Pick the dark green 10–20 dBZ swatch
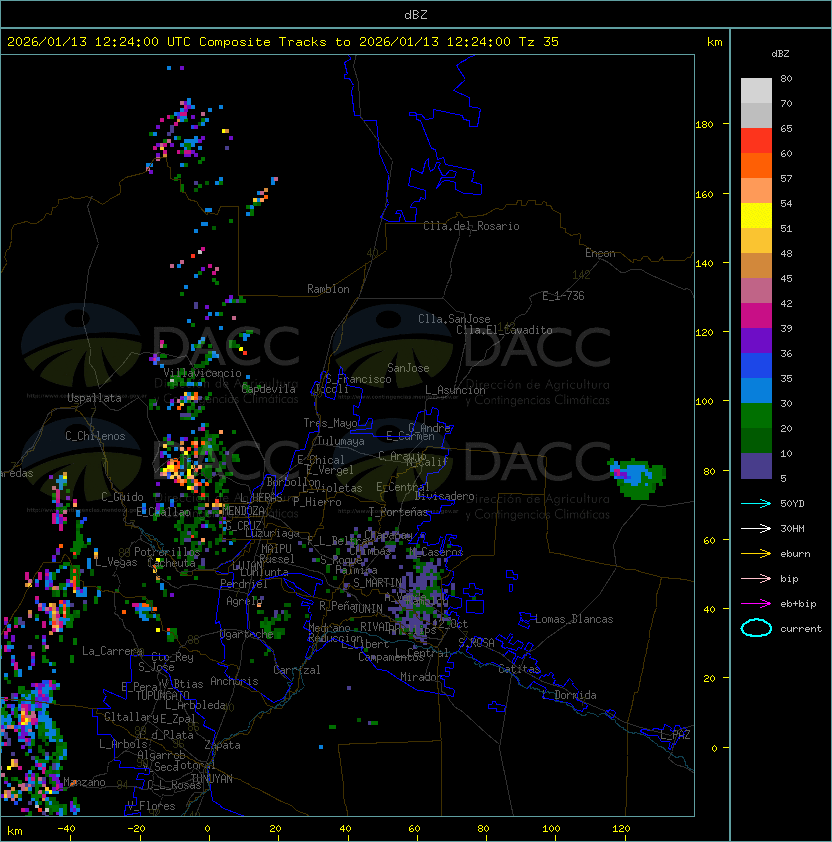Screen dimensions: 832x842 [756, 440]
